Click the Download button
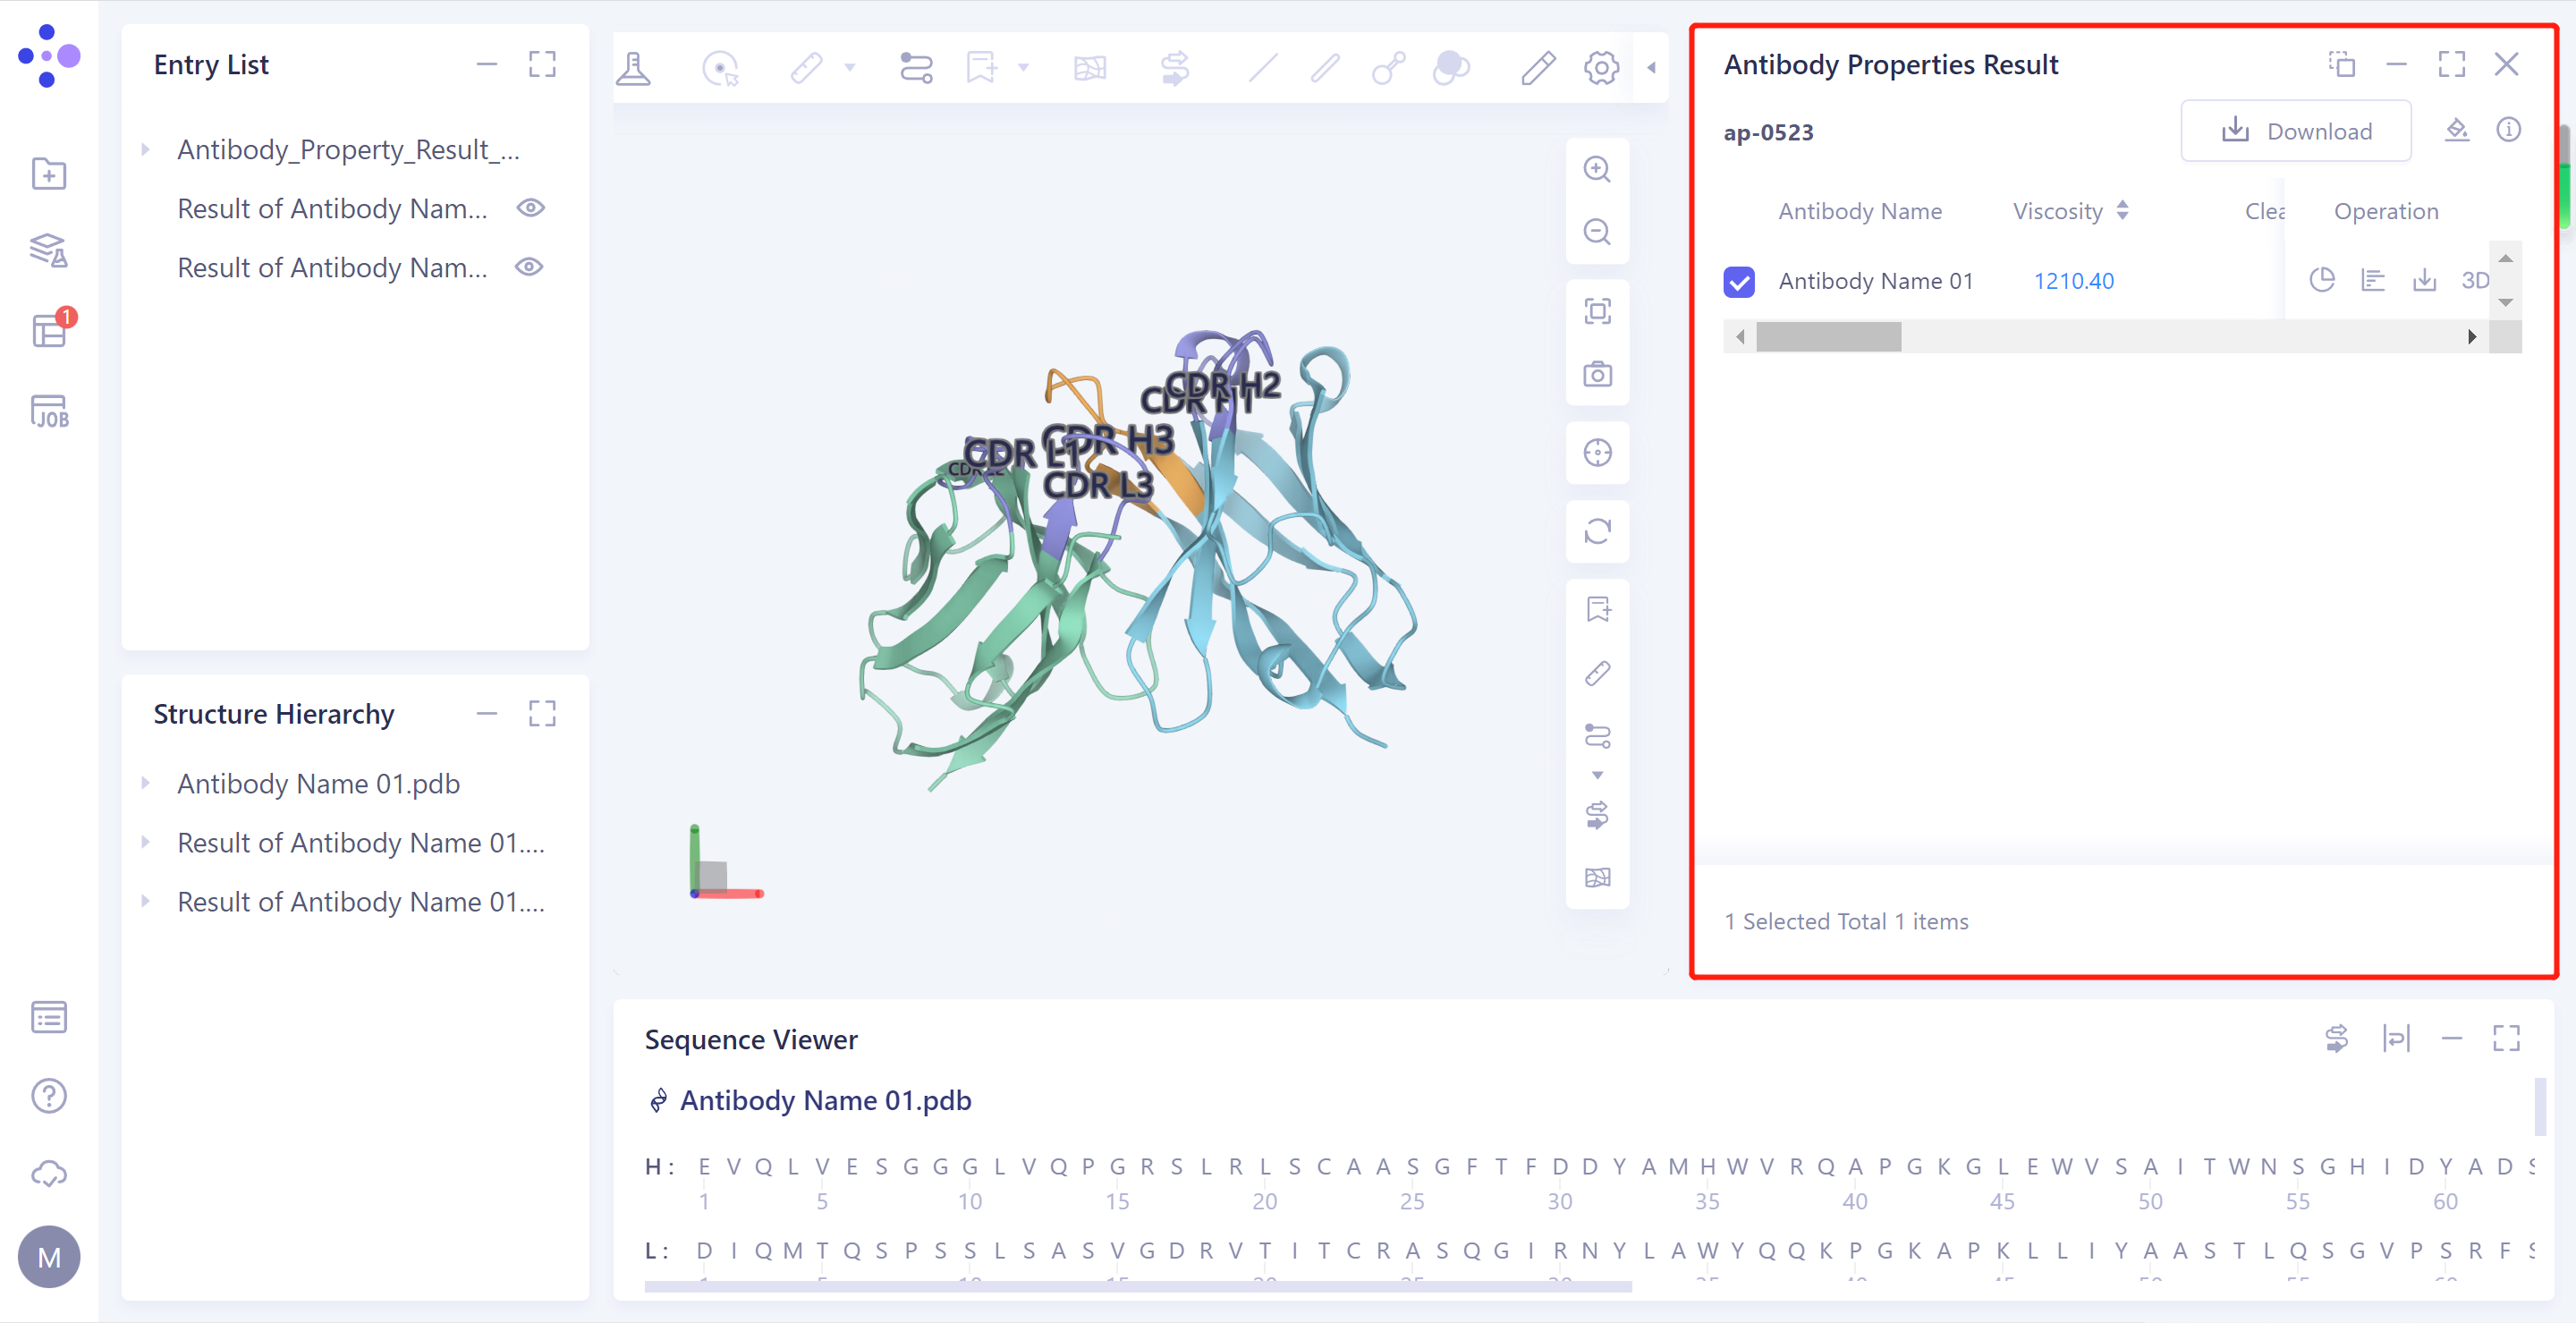 pyautogui.click(x=2295, y=131)
